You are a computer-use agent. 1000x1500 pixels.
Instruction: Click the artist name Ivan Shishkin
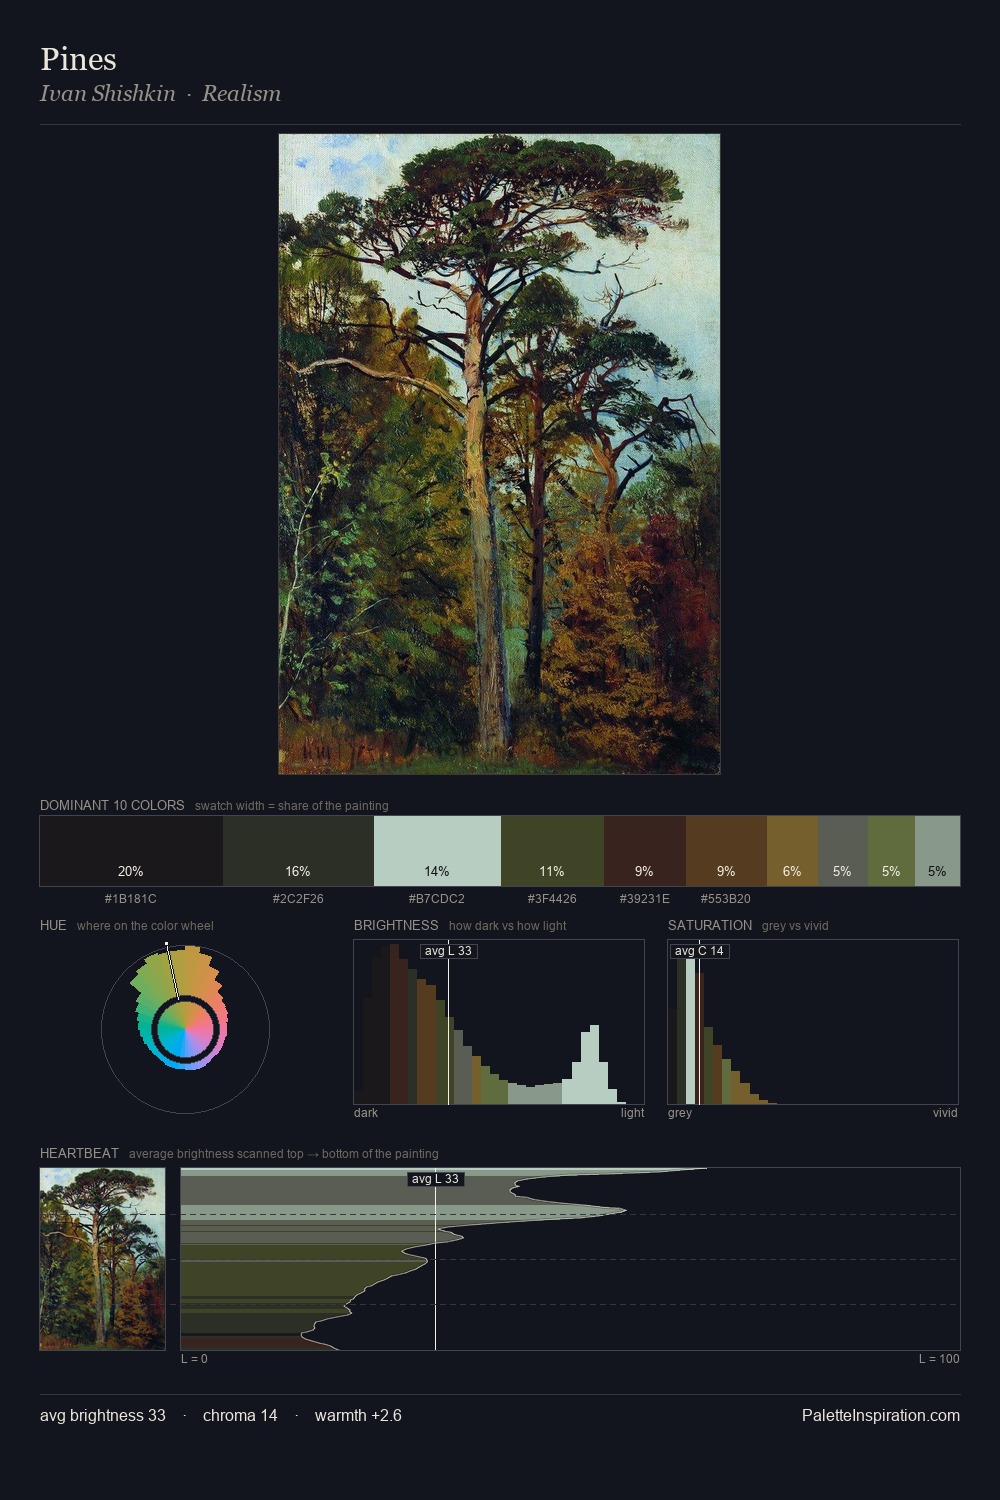click(107, 93)
